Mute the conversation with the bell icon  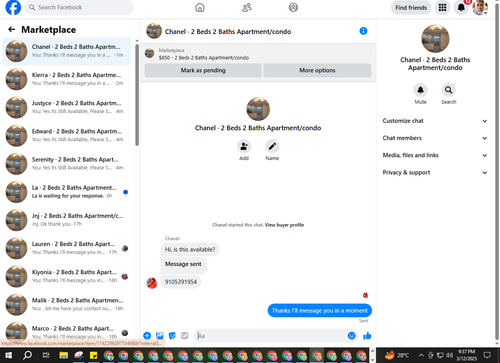click(421, 90)
